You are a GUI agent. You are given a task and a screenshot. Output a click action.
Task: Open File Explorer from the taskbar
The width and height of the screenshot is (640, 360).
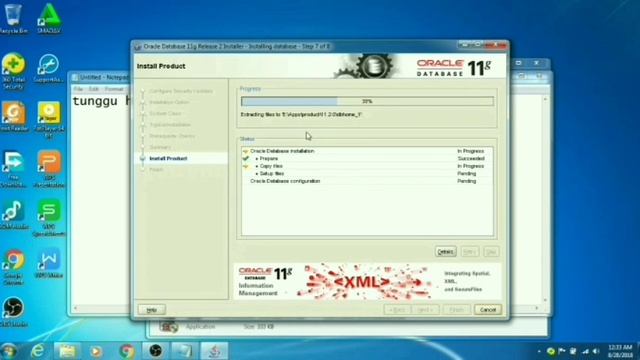point(67,351)
